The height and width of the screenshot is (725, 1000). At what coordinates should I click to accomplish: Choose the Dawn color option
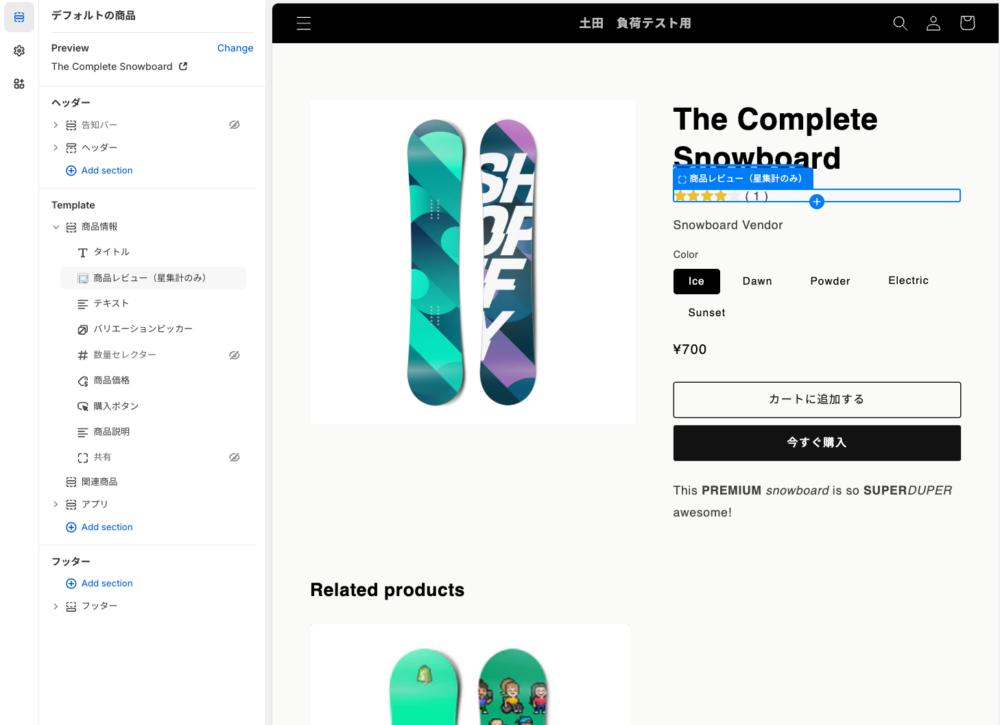click(757, 281)
